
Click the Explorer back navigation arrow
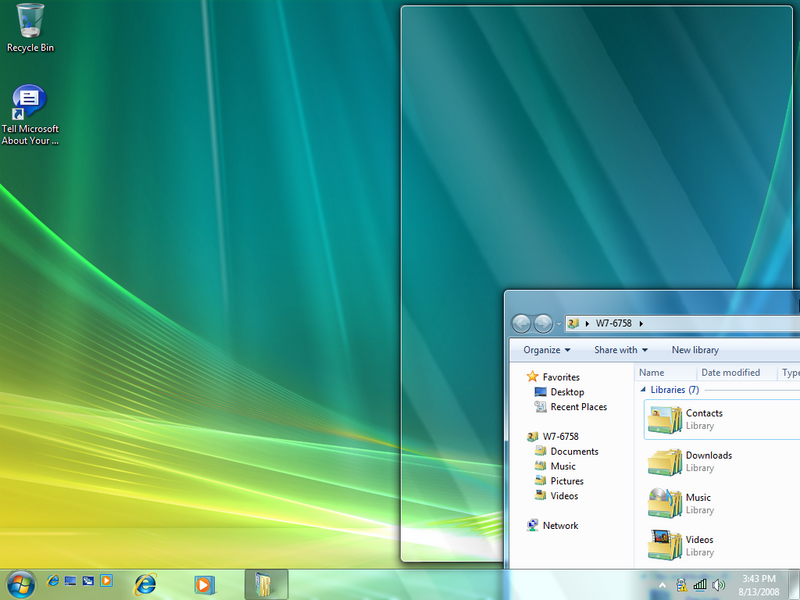click(x=521, y=323)
